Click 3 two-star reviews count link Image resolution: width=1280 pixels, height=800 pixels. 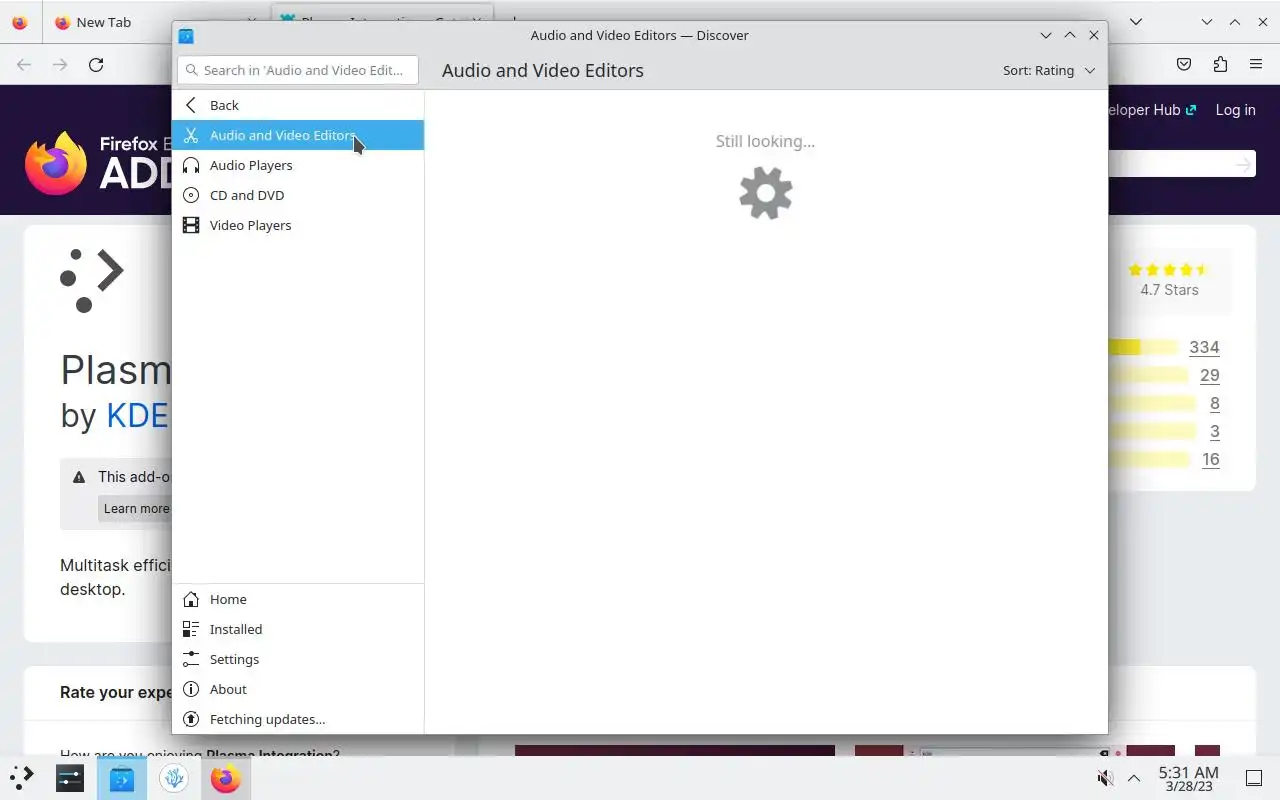point(1215,431)
